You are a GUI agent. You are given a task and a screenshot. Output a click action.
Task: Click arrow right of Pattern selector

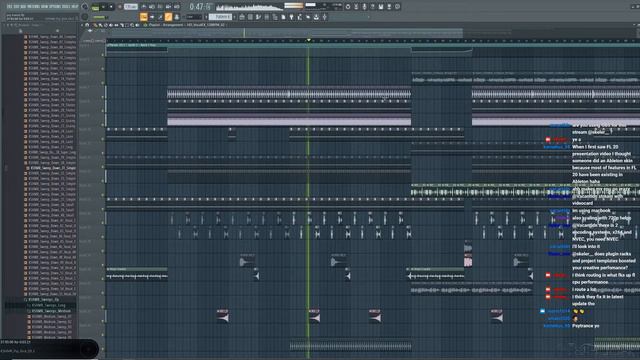coord(234,17)
